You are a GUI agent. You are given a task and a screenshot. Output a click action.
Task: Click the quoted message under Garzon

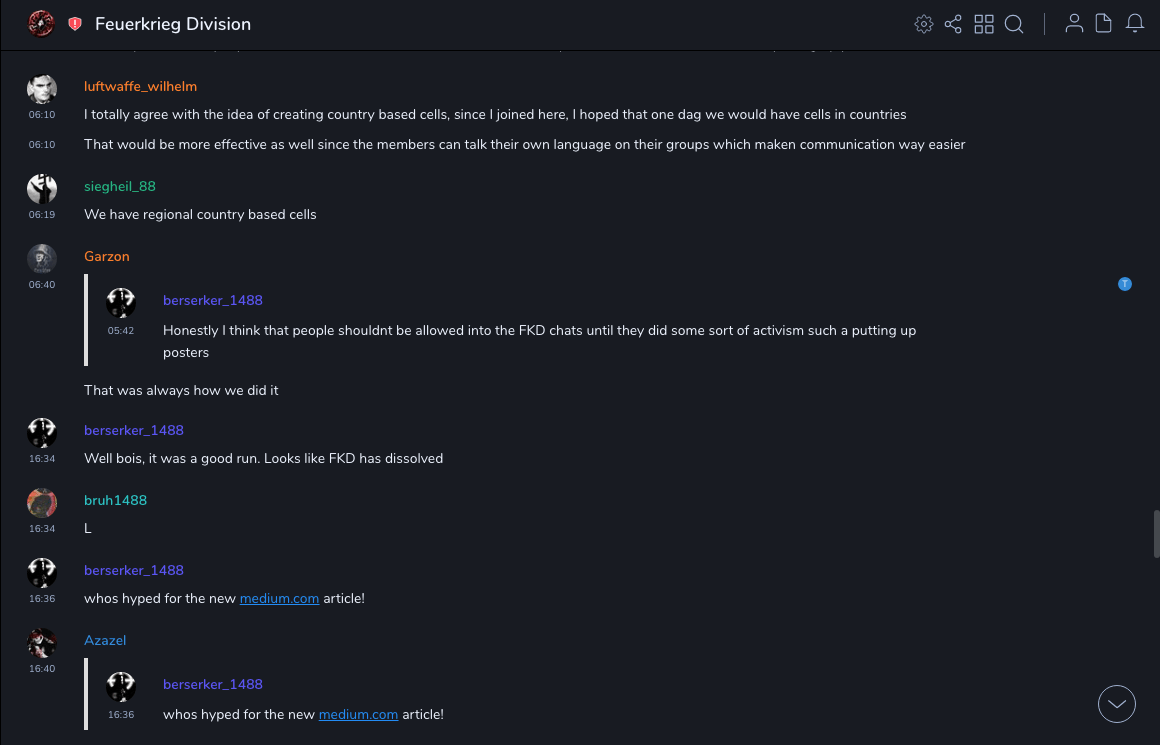point(538,330)
